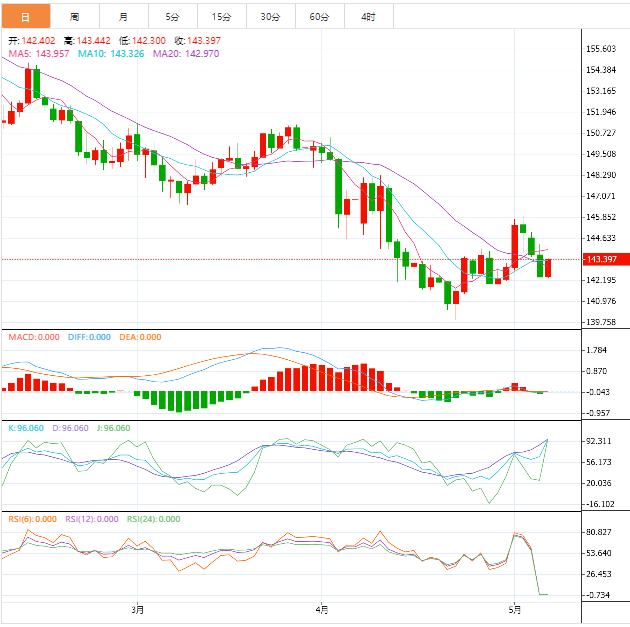The width and height of the screenshot is (630, 627).
Task: Switch to the 5分 interval tab
Action: click(172, 17)
